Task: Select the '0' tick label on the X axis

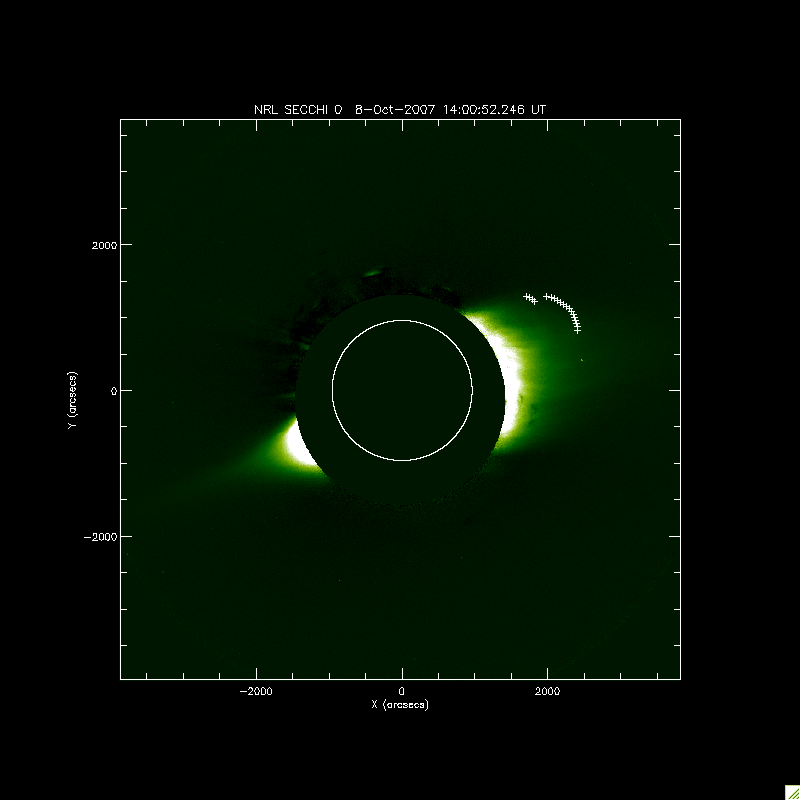Action: pos(402,691)
